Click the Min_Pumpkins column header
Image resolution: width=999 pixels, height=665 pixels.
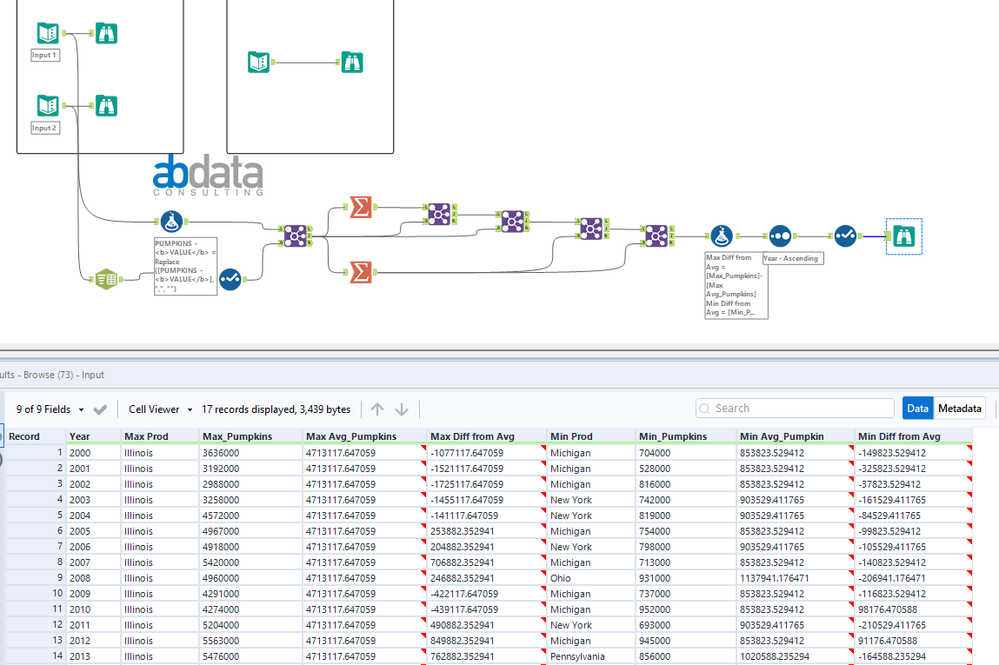686,436
